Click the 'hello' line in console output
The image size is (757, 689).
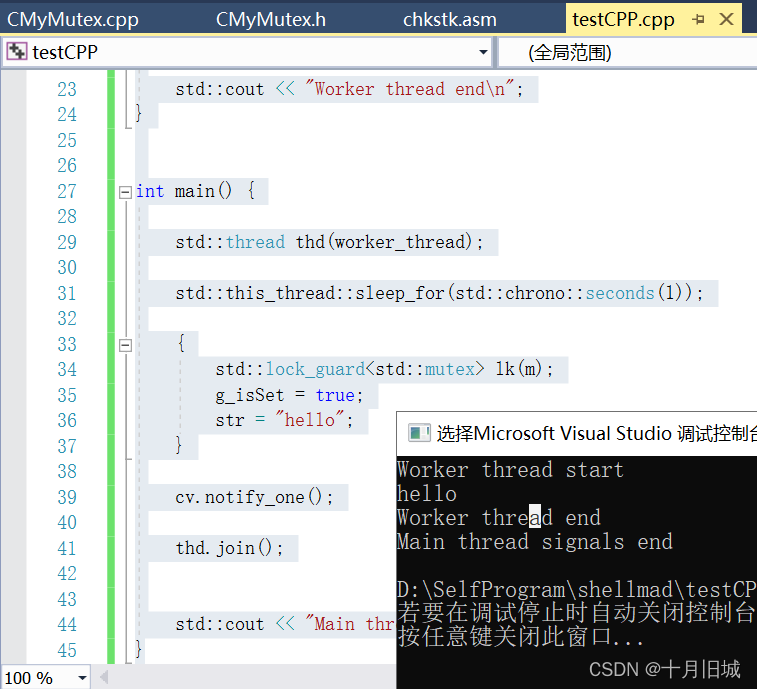point(427,493)
